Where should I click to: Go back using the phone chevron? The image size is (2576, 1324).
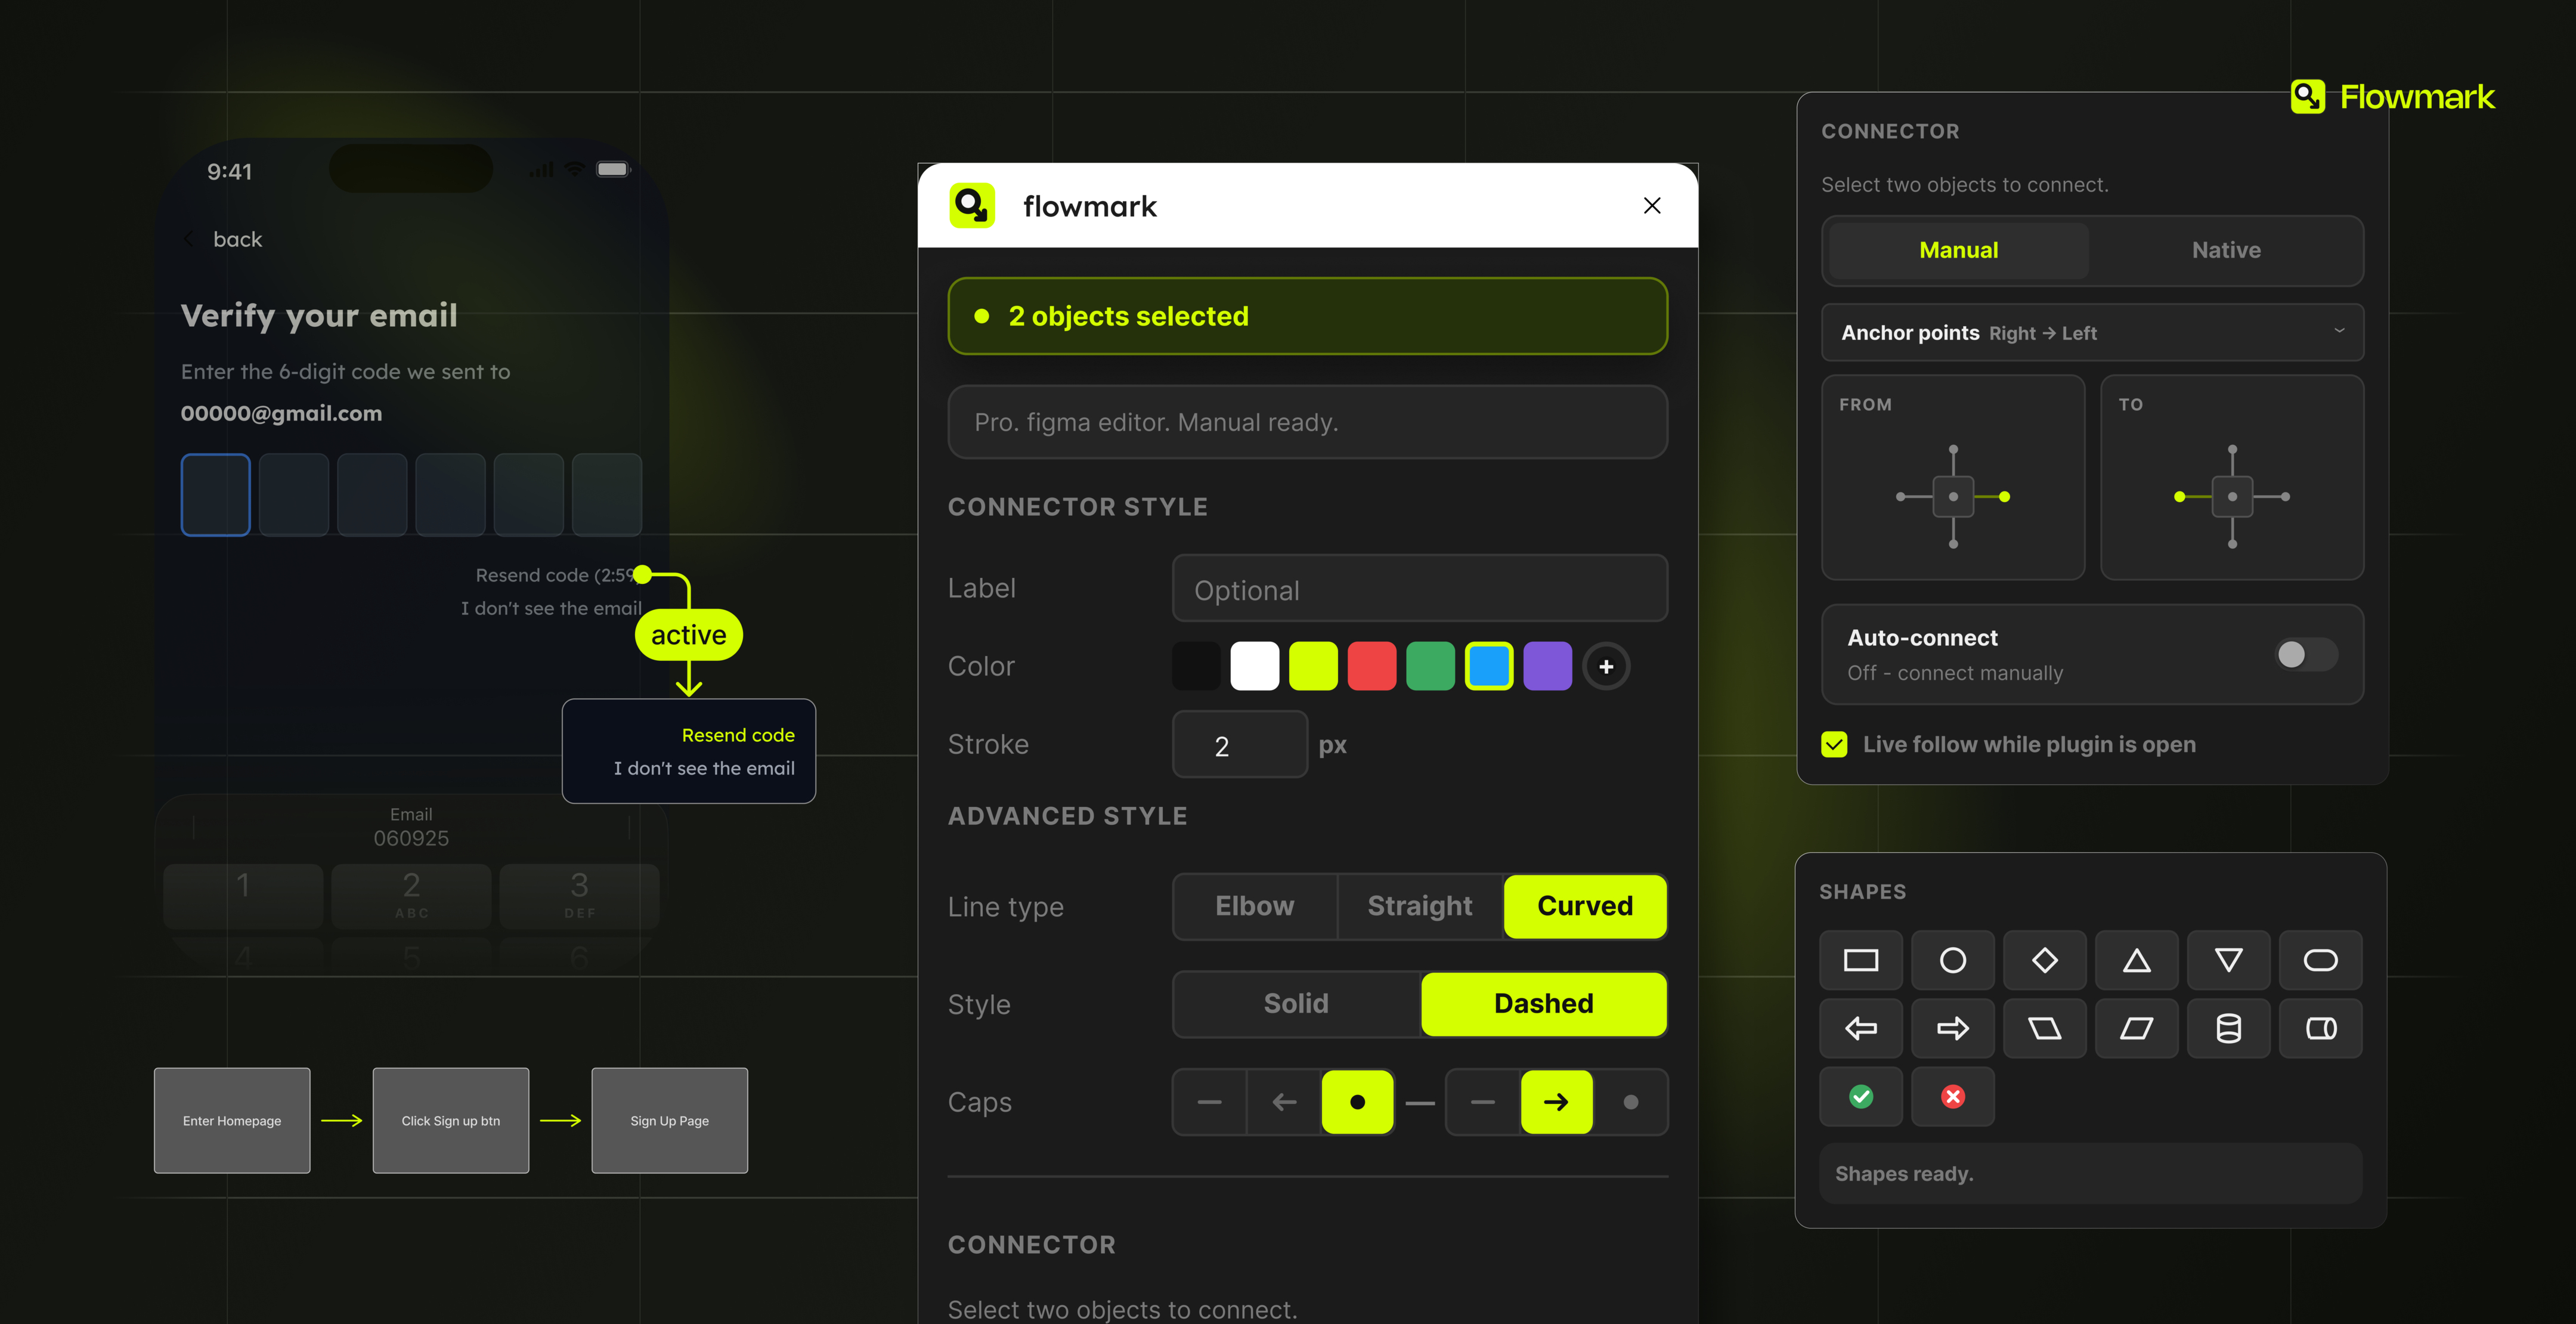point(189,239)
